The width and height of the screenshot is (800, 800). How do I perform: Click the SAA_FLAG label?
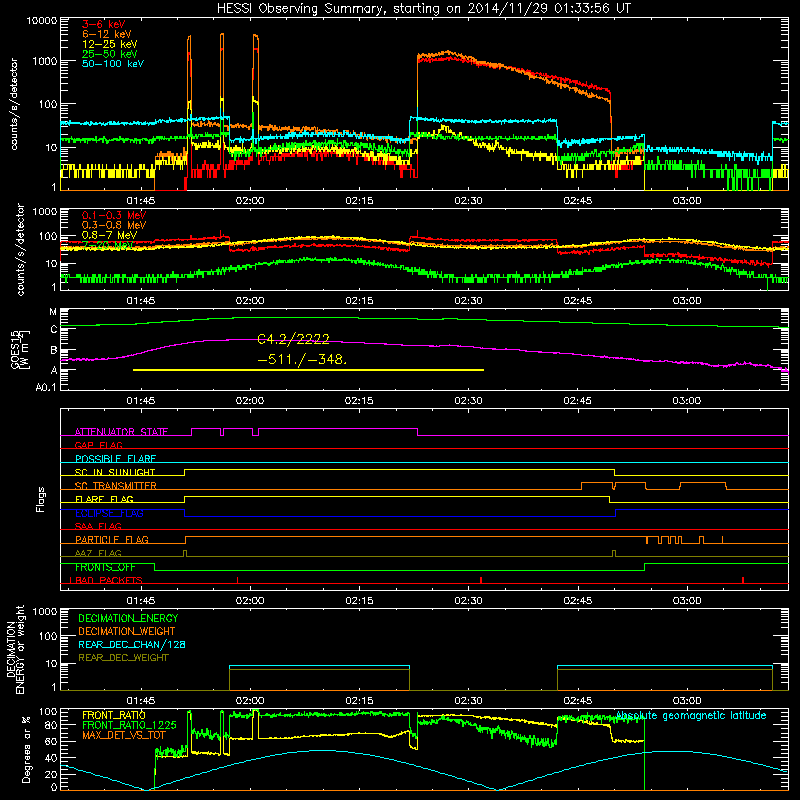click(98, 526)
